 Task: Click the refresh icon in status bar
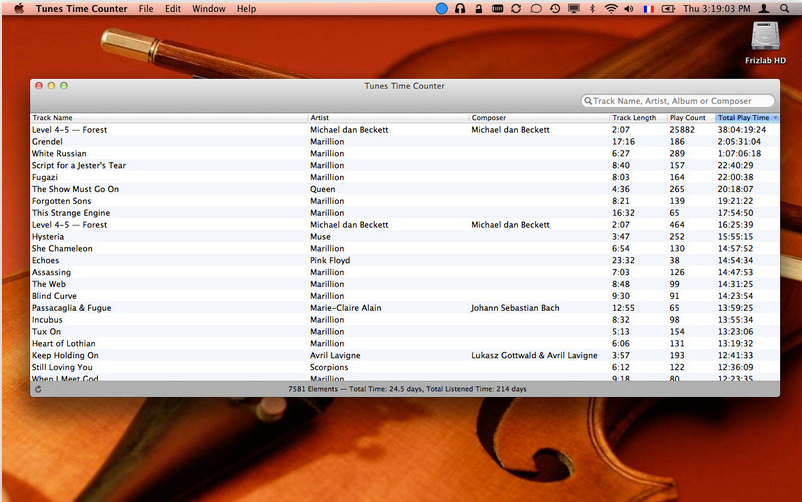38,389
